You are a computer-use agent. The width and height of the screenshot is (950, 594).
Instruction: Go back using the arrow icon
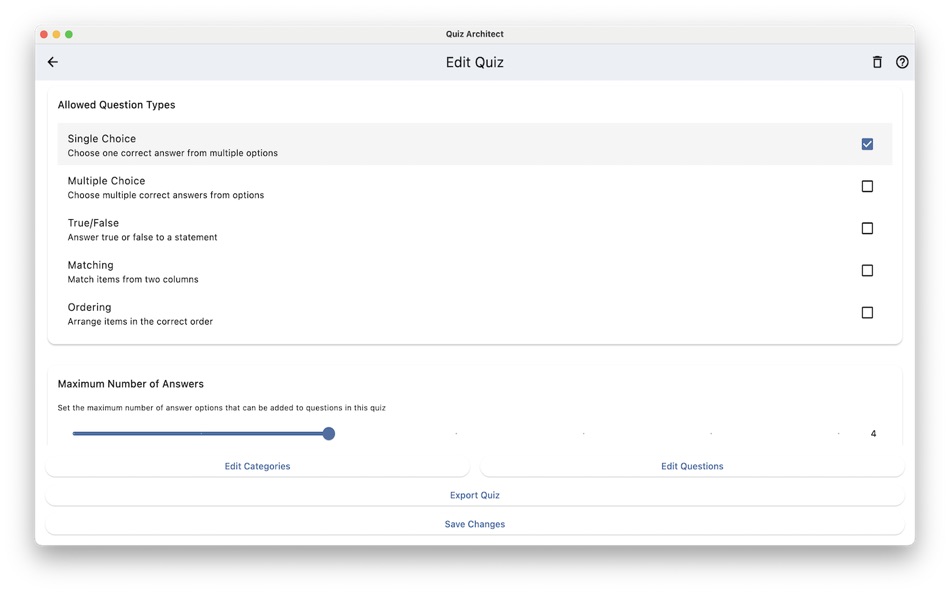click(53, 62)
